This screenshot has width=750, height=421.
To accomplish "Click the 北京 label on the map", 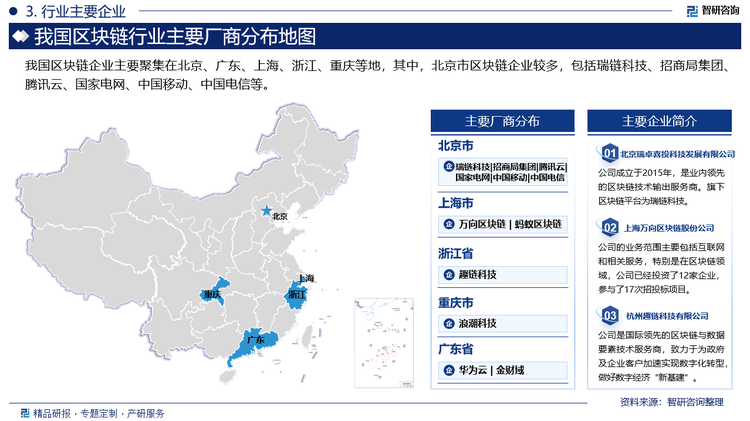I will click(280, 217).
